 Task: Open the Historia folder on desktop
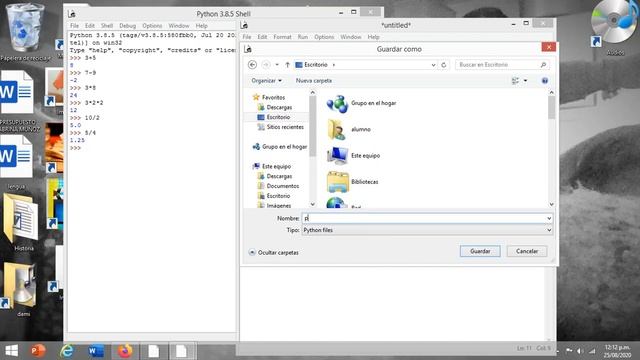(x=21, y=222)
